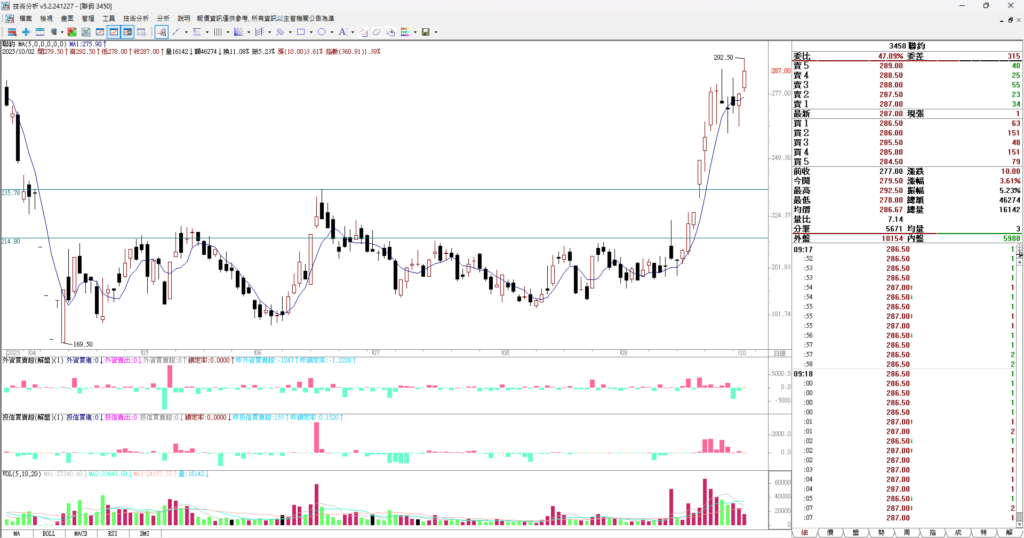The image size is (1024, 538).
Task: Click the 日線 period label on chart
Action: coord(780,353)
